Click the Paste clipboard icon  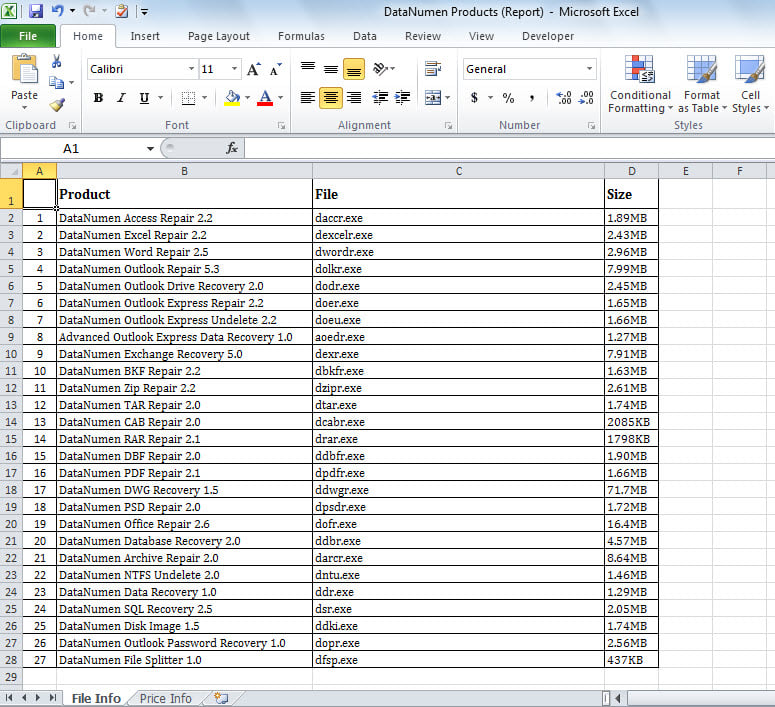tap(24, 69)
